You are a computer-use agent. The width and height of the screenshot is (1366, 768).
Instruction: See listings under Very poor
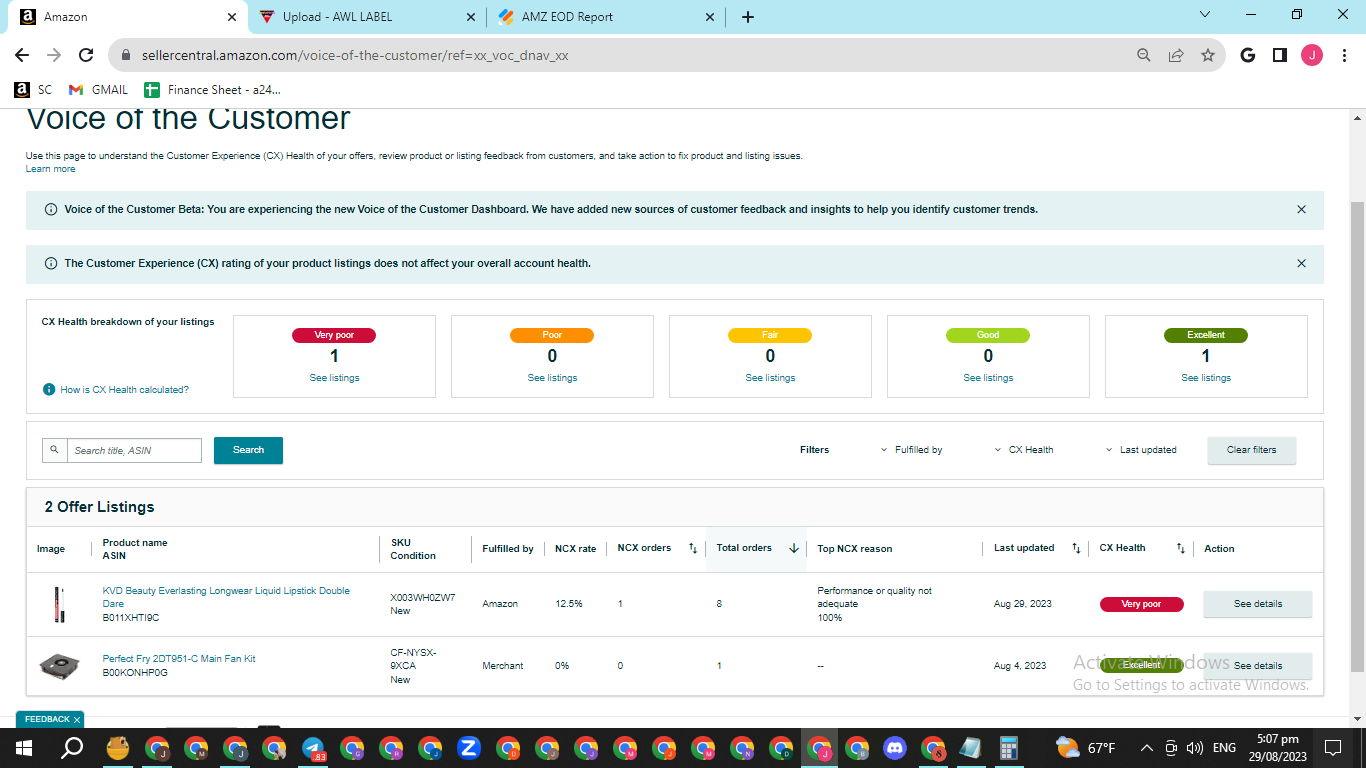coord(334,378)
